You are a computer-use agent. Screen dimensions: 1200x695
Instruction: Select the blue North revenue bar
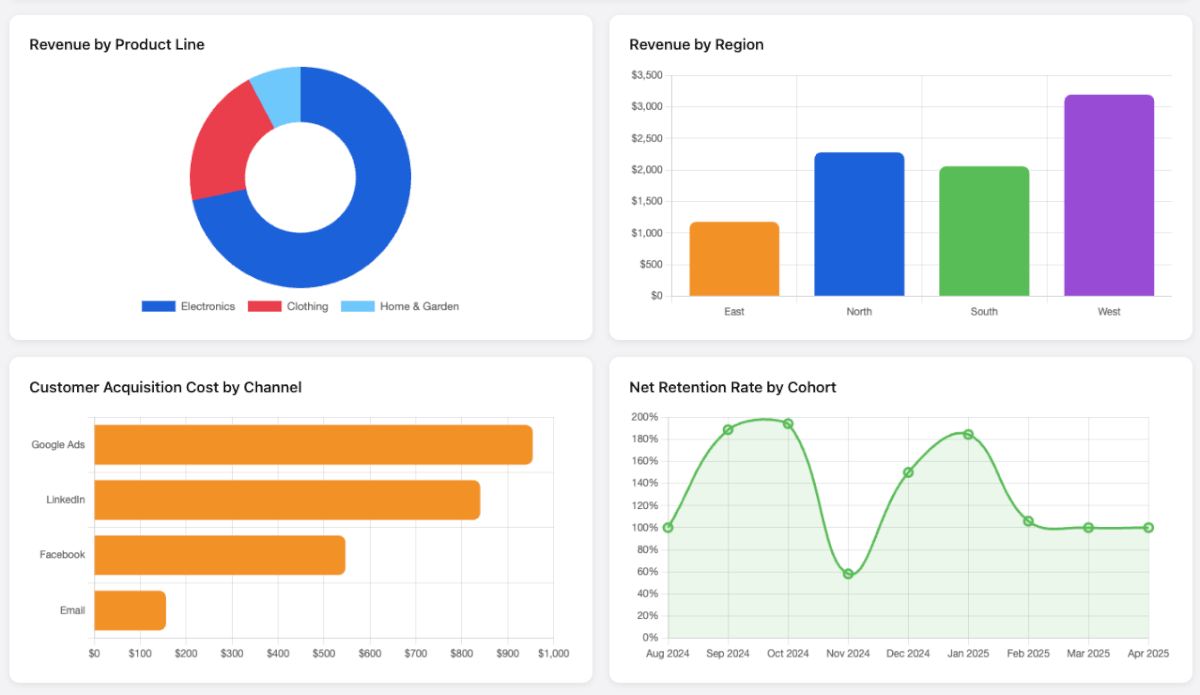(859, 224)
